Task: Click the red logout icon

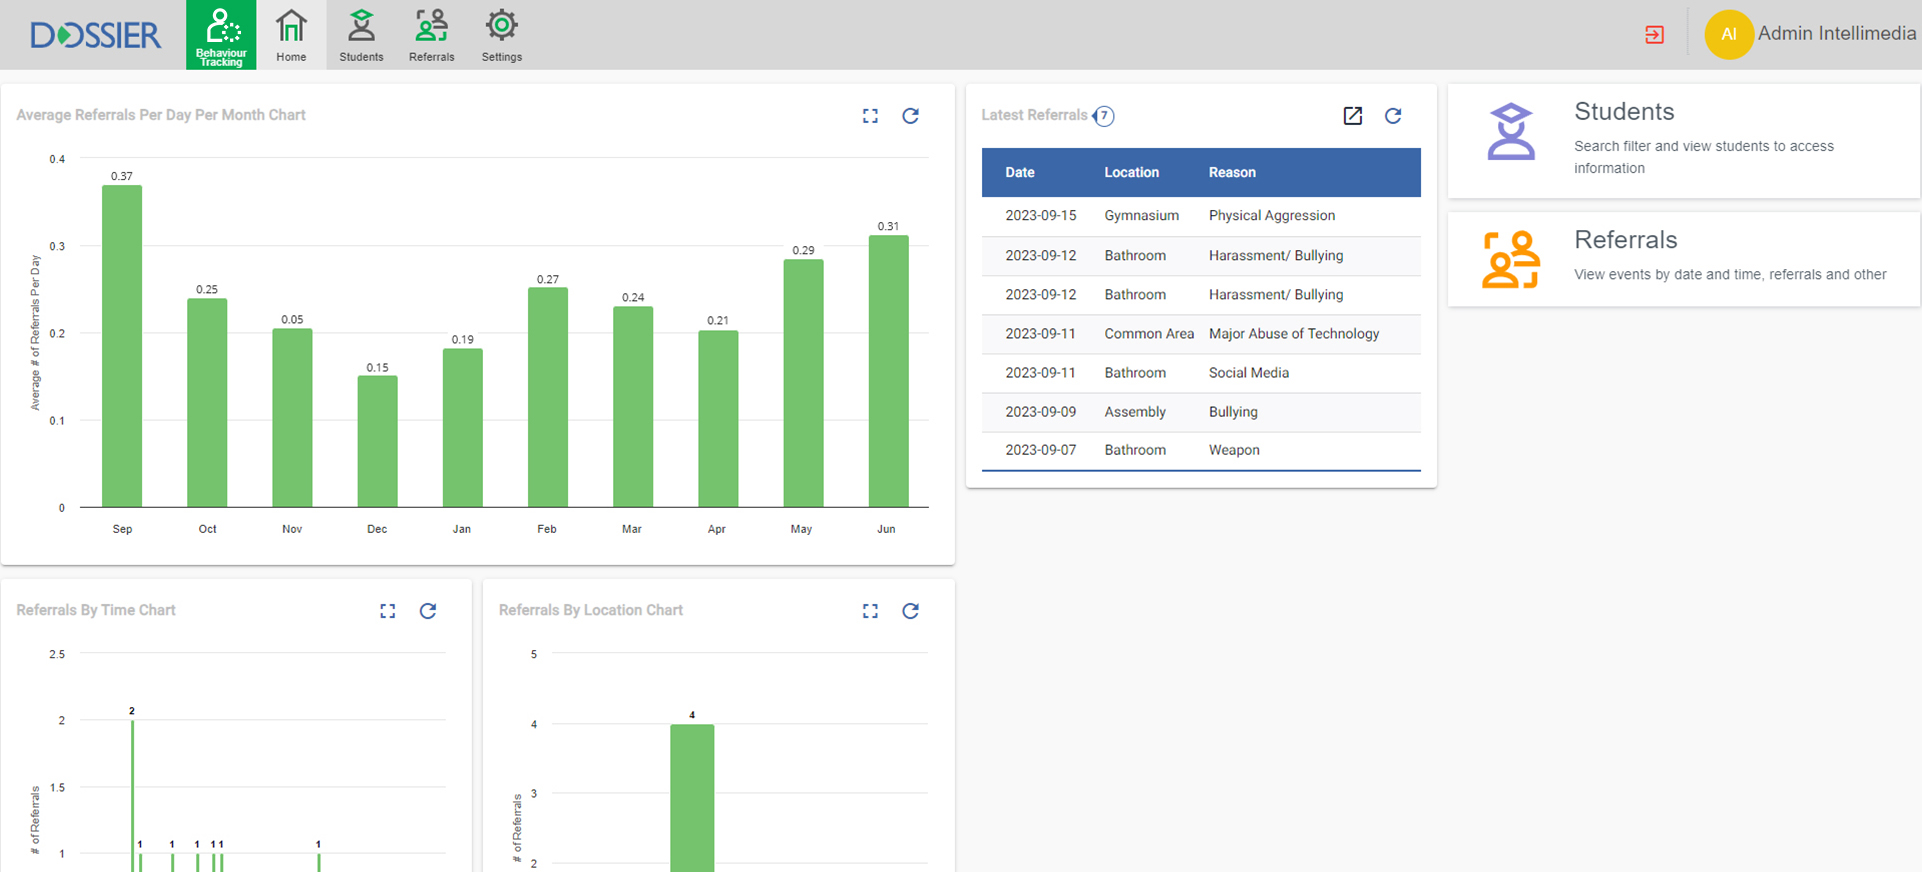Action: tap(1654, 35)
